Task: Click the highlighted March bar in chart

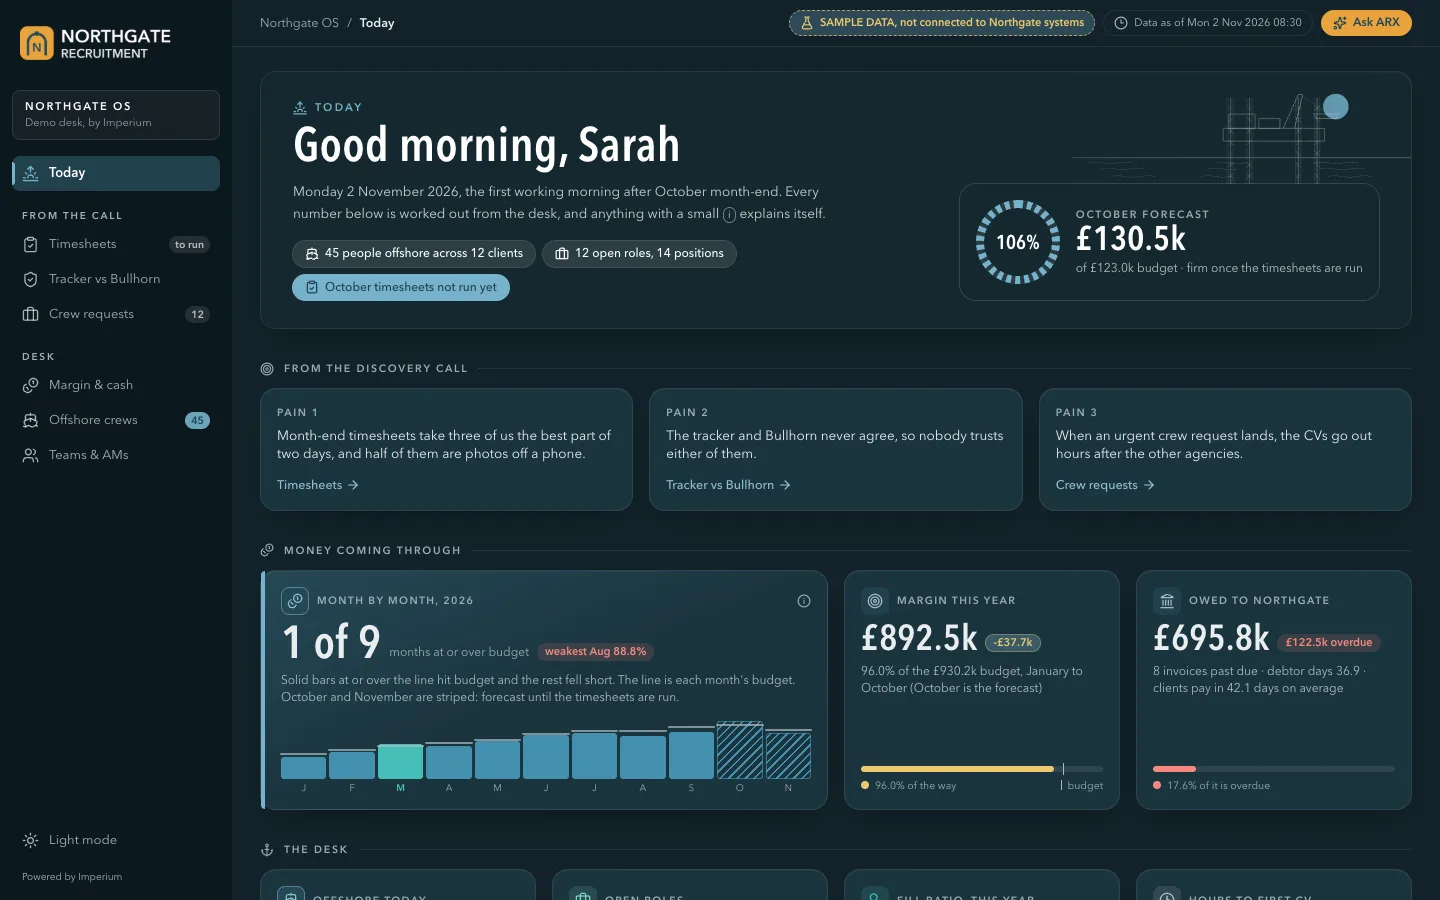Action: (x=400, y=762)
